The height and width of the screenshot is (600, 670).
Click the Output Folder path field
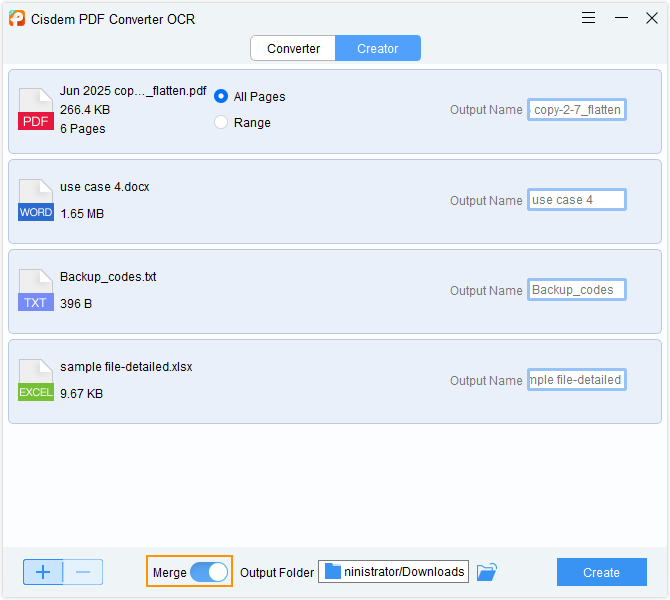393,572
